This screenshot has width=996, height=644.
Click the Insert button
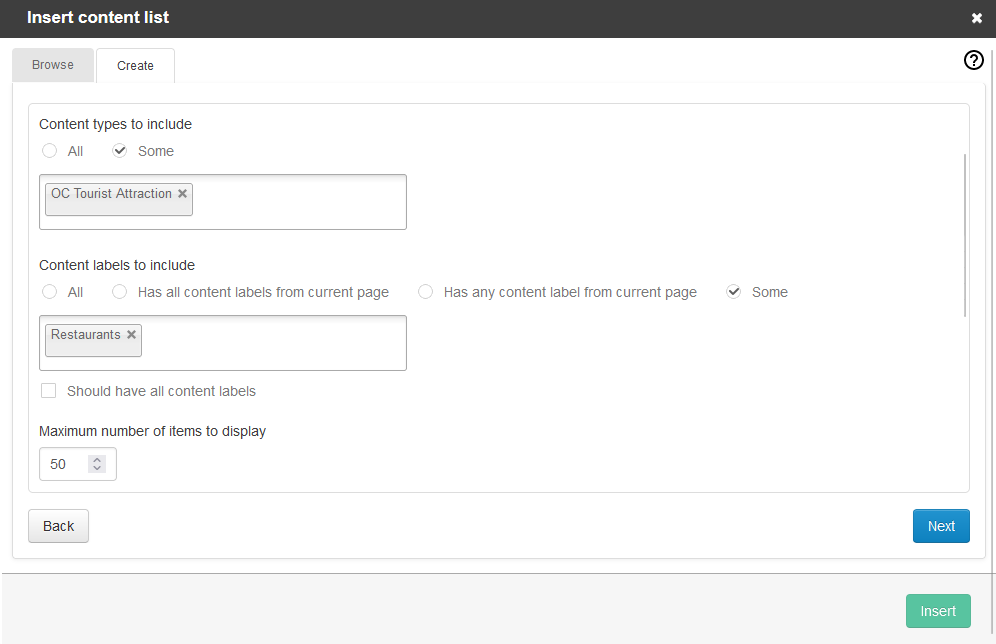(x=938, y=610)
